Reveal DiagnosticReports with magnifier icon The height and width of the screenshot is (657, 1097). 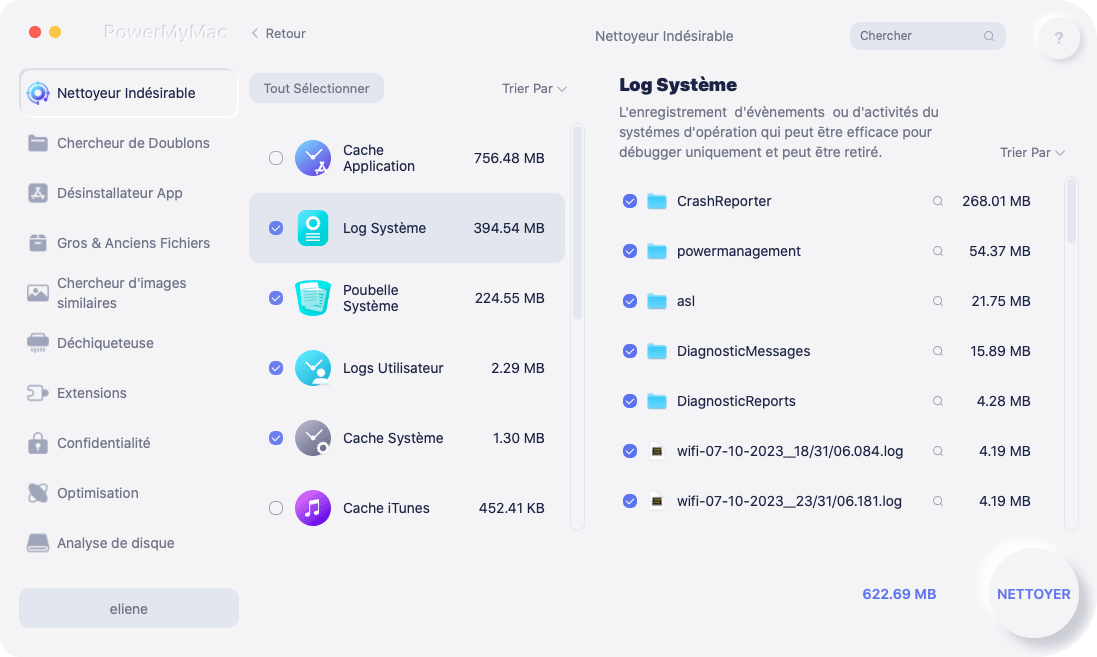937,402
